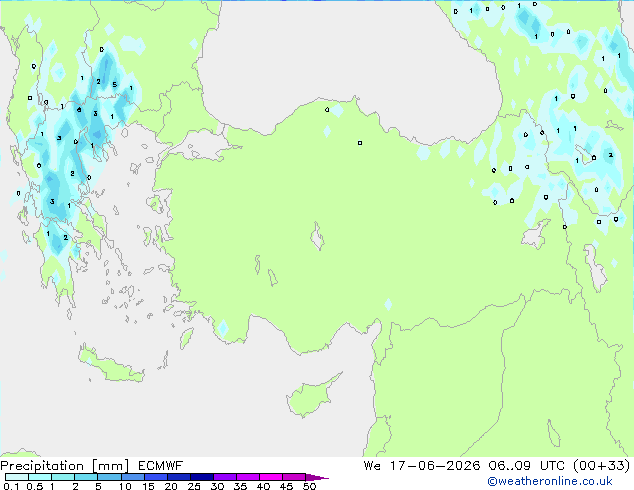
Task: Click the legend label "15"
Action: [x=148, y=486]
